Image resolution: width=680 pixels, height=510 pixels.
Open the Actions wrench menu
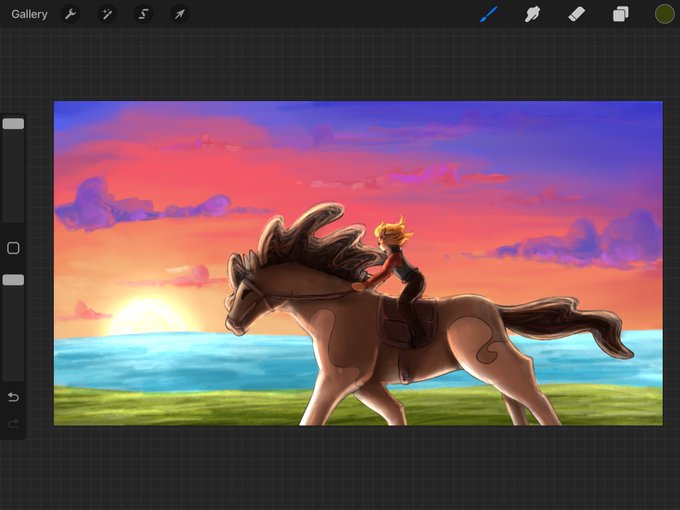[x=70, y=14]
